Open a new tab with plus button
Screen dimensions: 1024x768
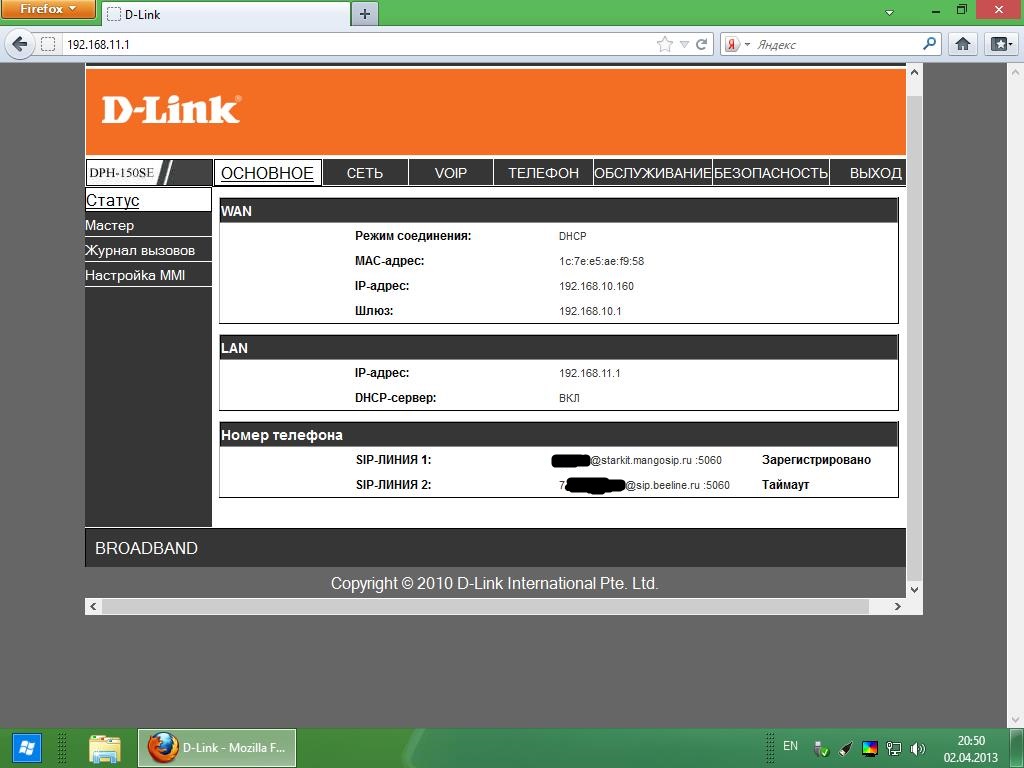point(365,14)
